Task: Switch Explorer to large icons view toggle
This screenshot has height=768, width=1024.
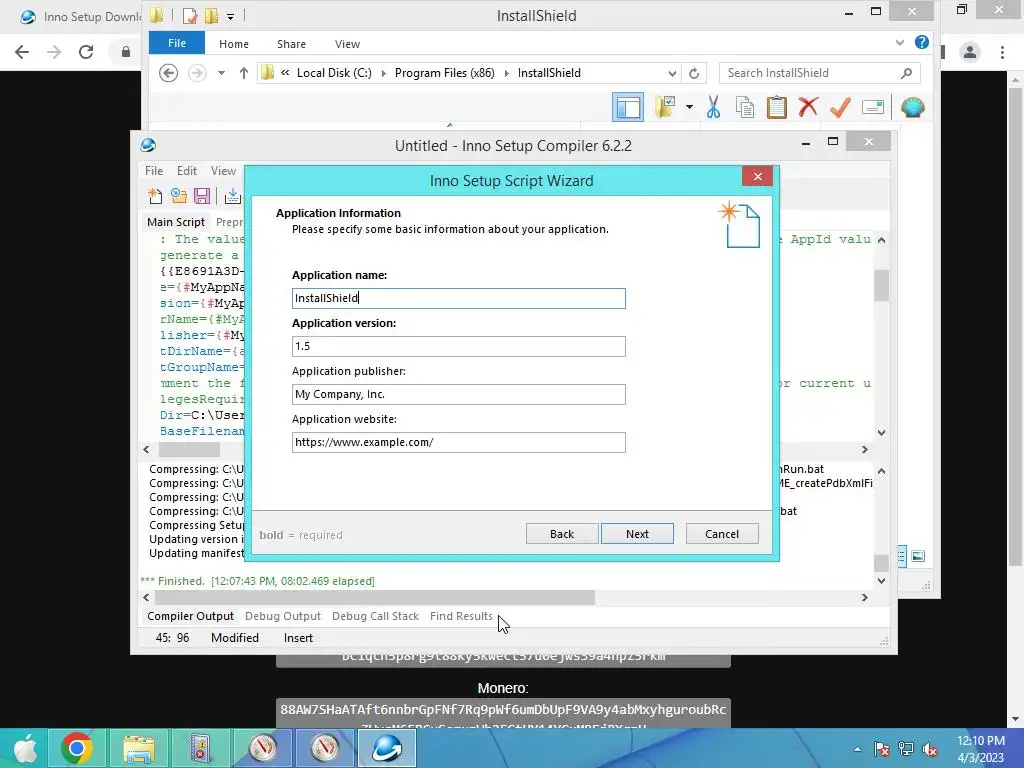Action: [918, 556]
